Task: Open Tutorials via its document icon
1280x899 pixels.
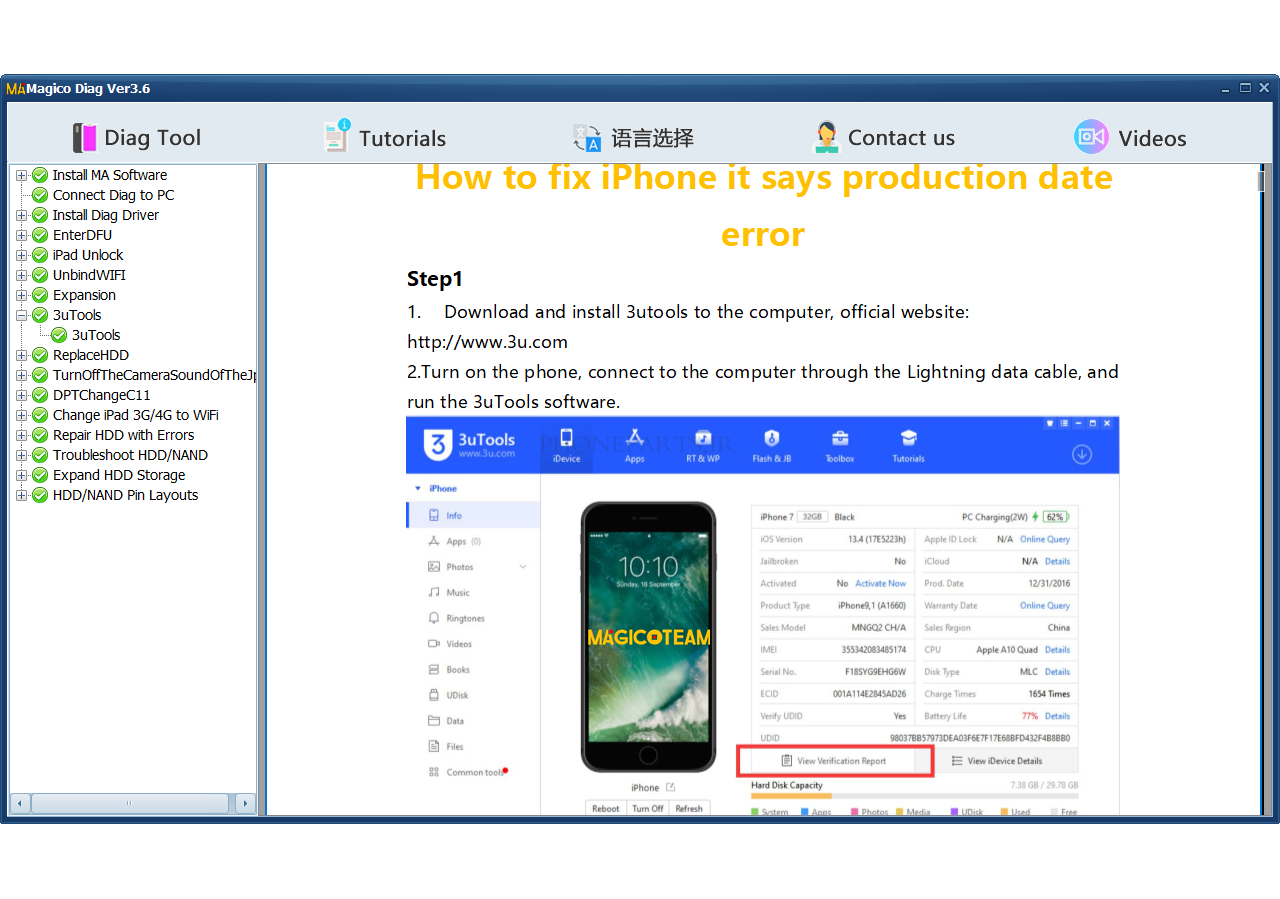Action: point(336,137)
